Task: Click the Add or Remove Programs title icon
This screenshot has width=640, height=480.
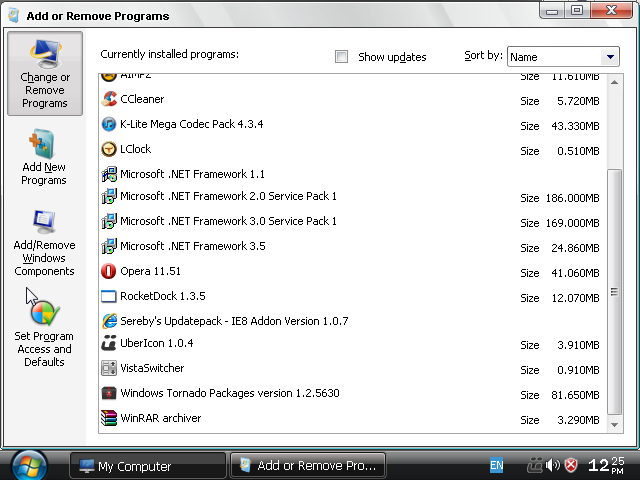Action: (x=14, y=16)
